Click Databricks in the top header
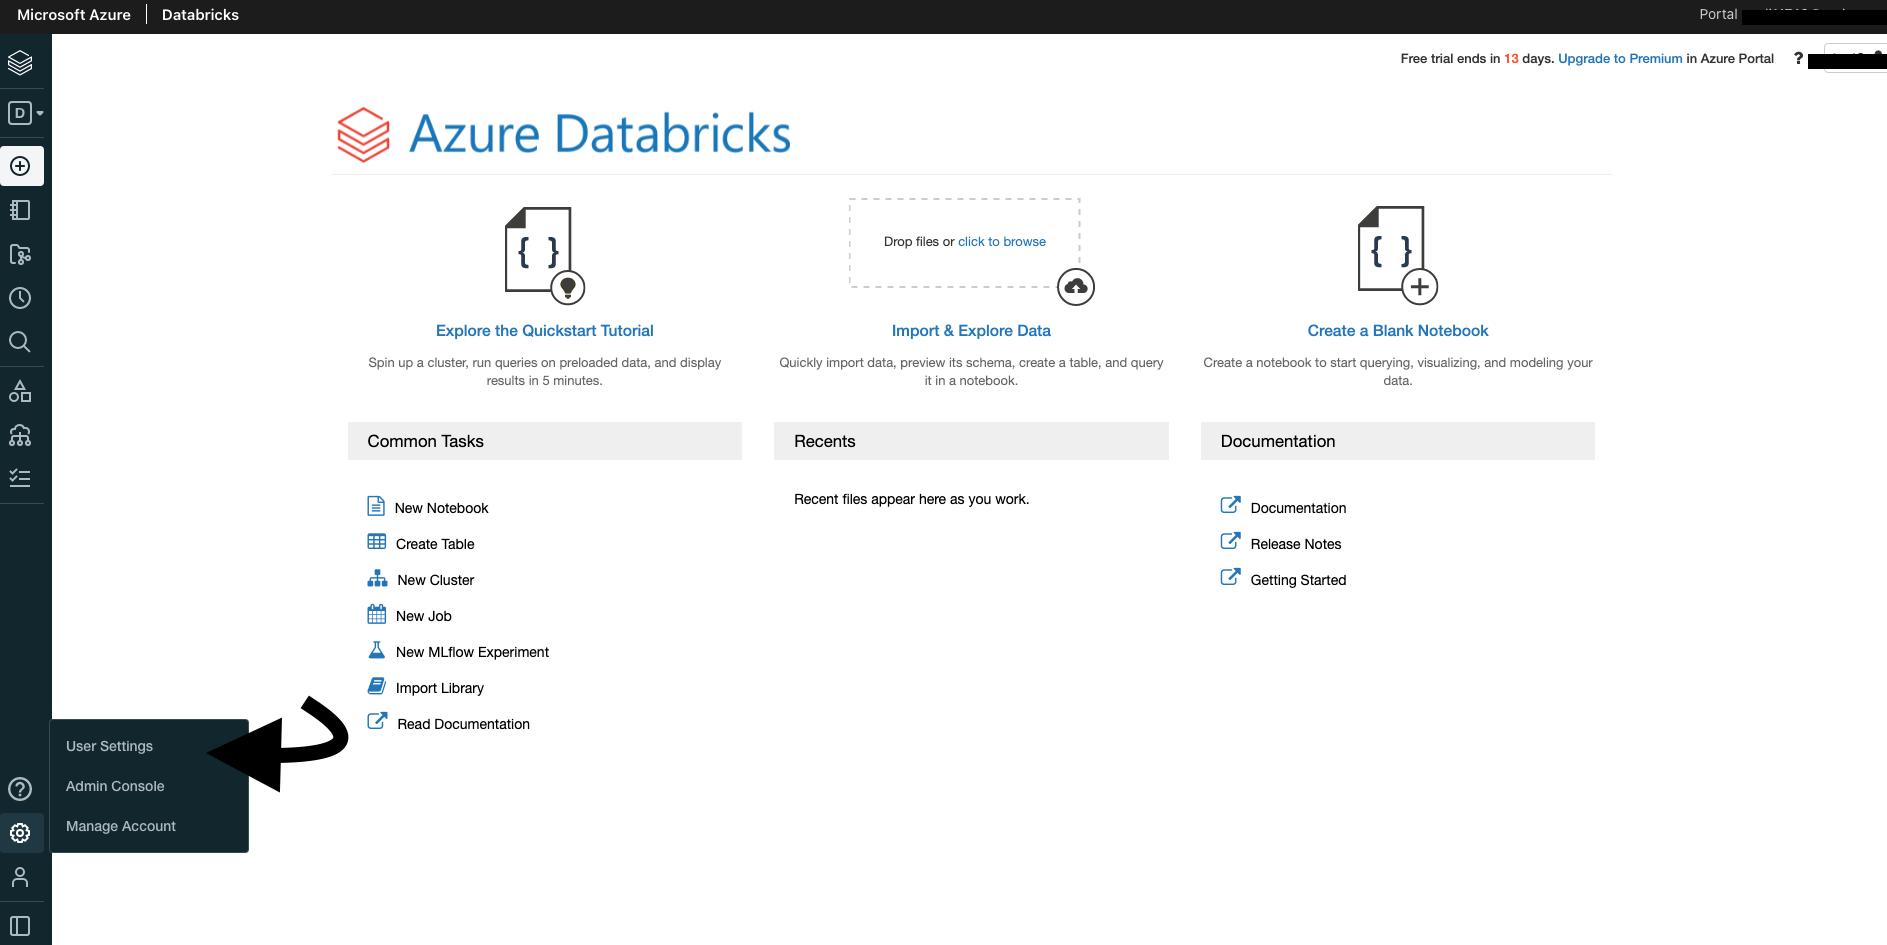Screen dimensions: 1887x945 (200, 15)
